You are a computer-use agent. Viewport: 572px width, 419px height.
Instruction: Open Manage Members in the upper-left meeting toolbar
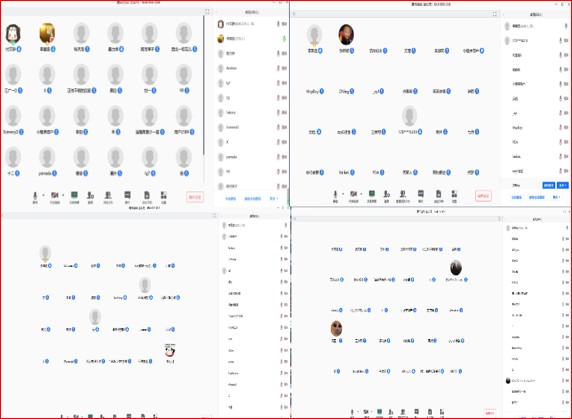pos(108,197)
